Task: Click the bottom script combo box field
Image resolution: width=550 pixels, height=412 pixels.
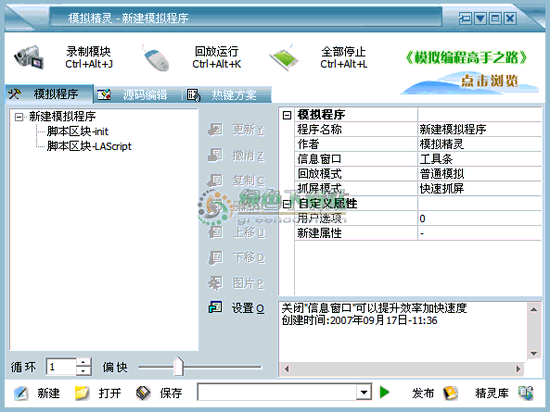Action: 277,392
